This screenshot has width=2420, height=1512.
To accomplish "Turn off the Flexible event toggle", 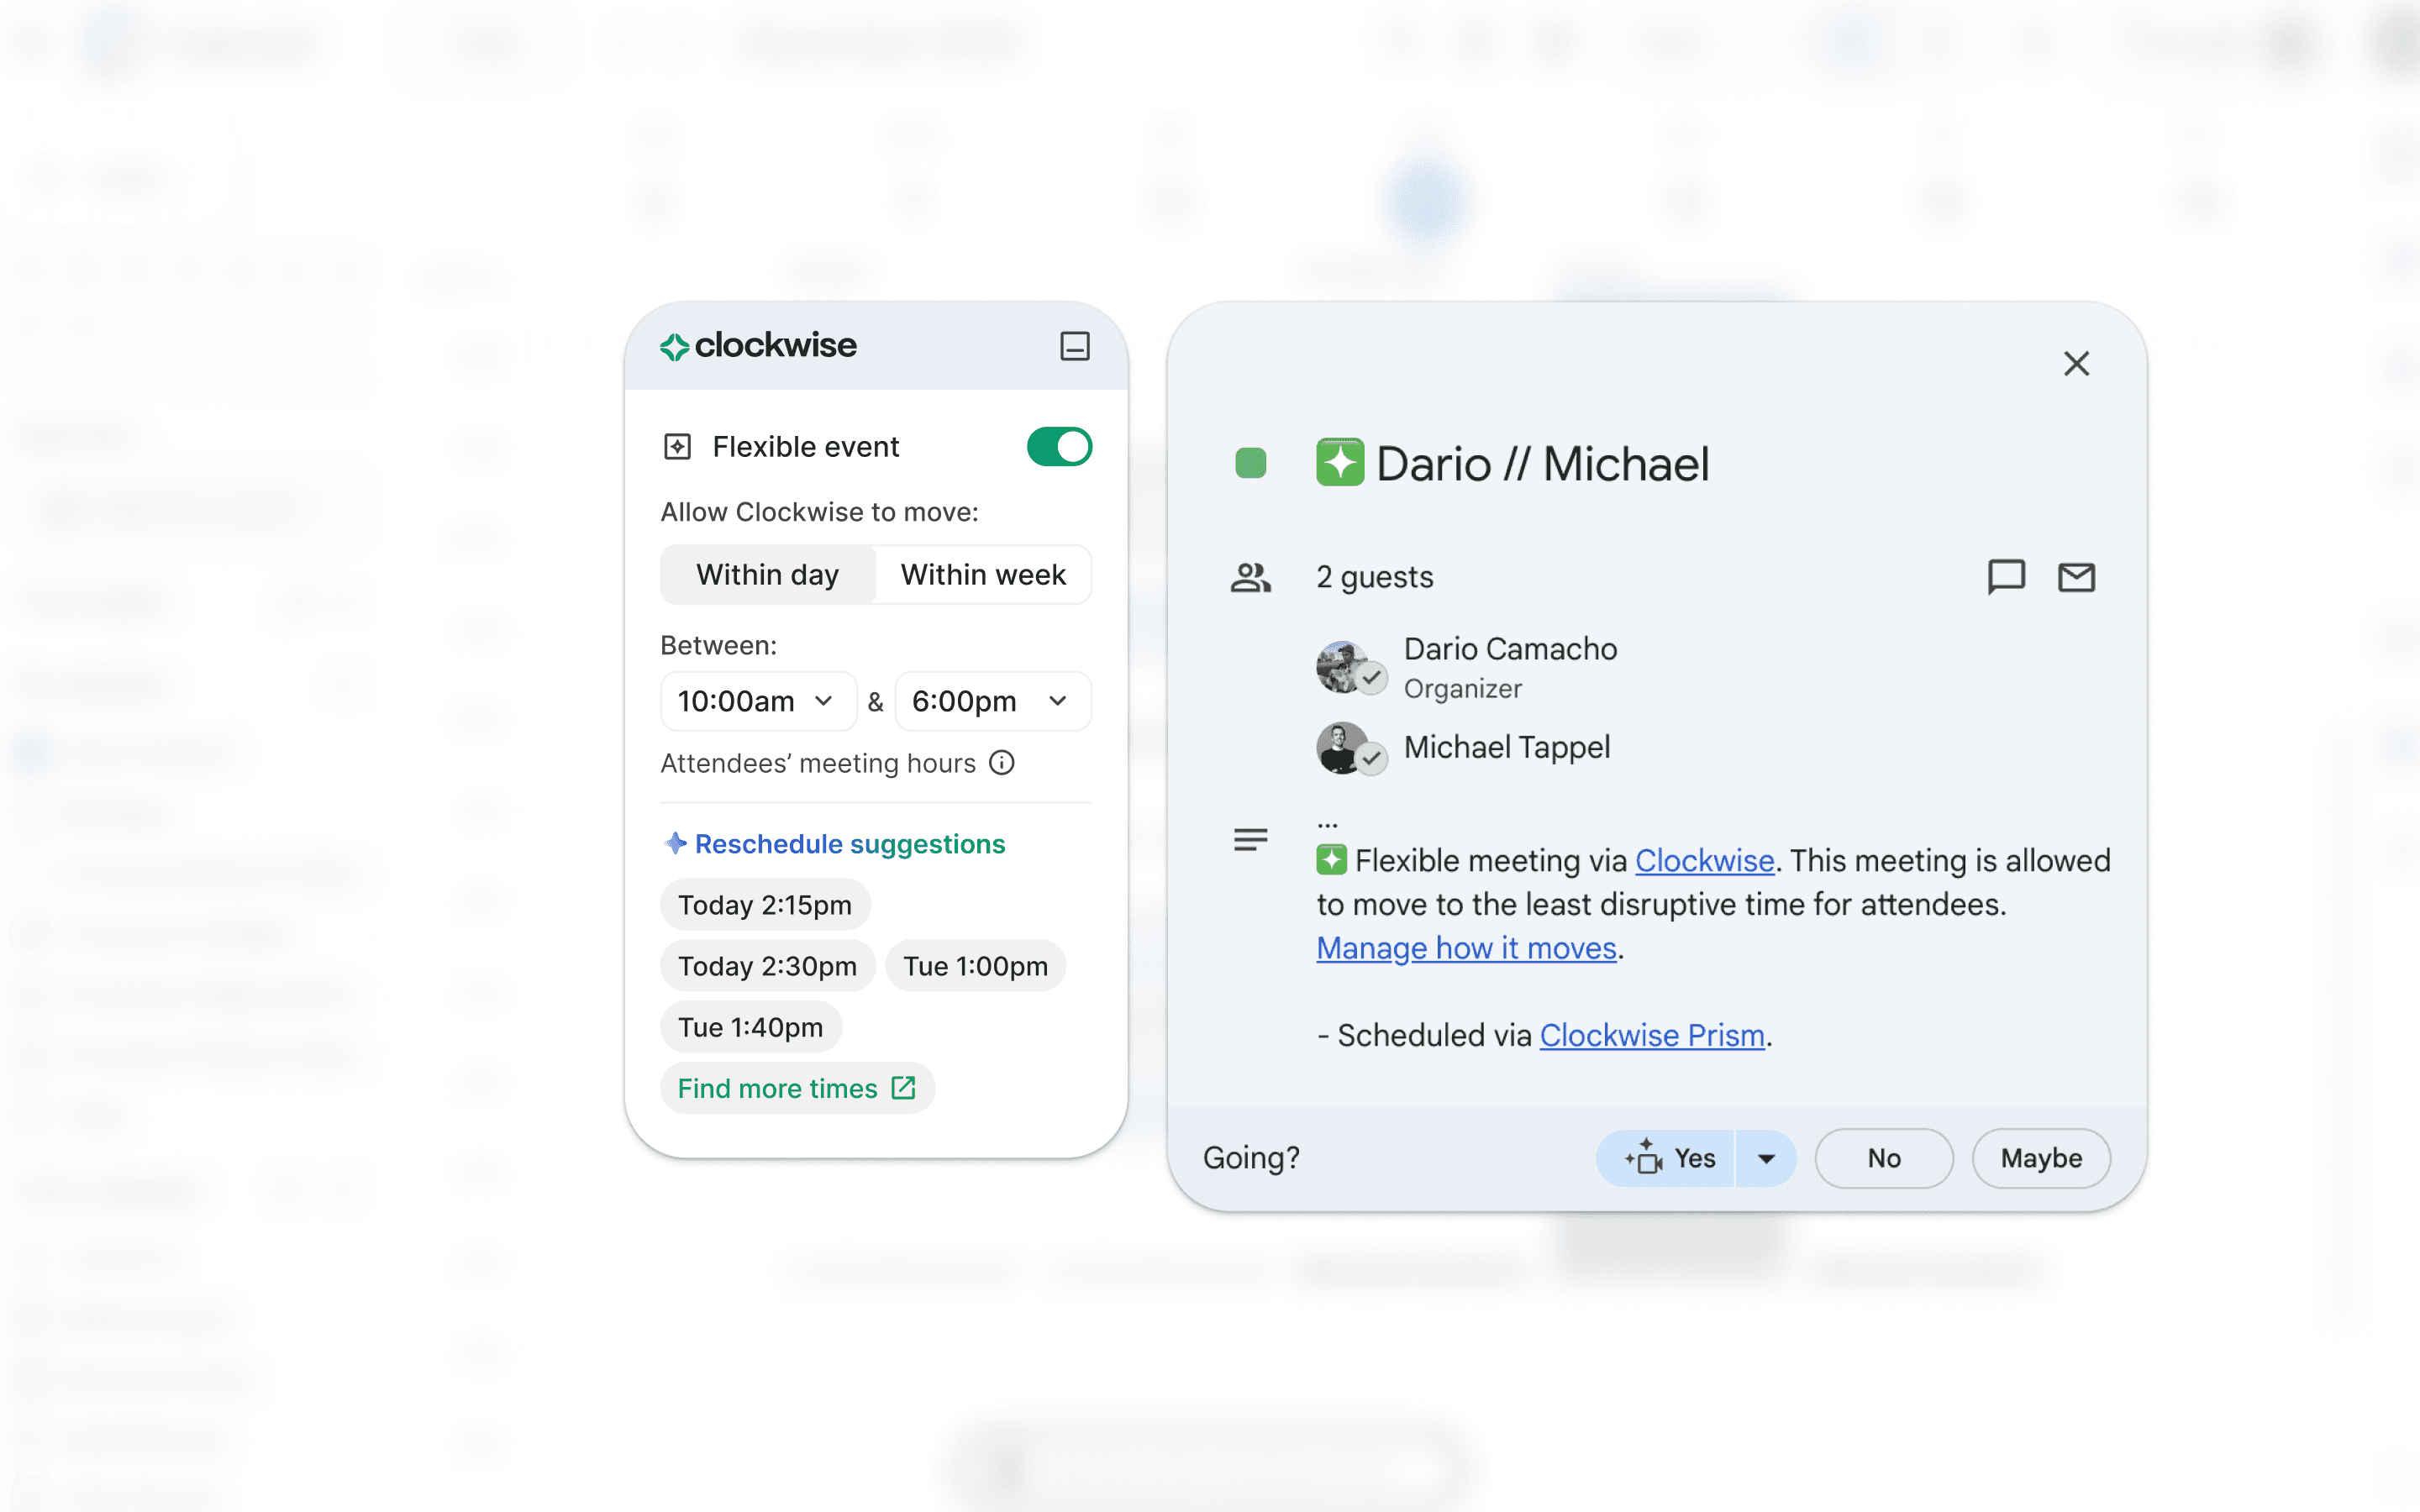I will [x=1059, y=447].
